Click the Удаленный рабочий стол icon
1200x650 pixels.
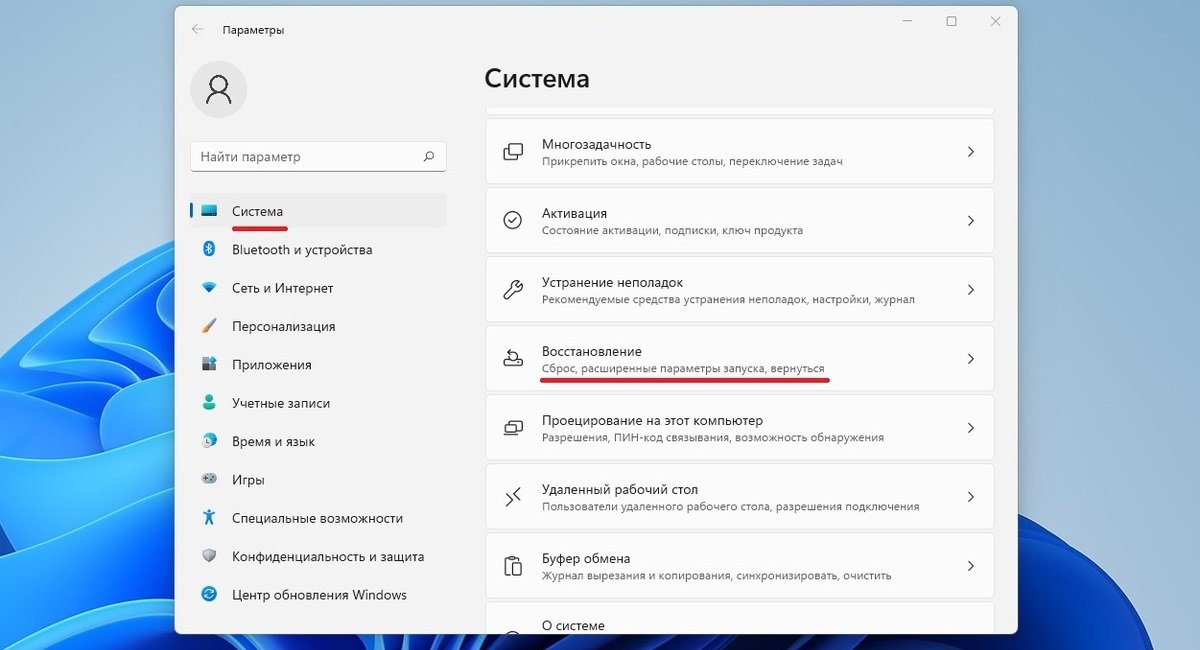513,497
